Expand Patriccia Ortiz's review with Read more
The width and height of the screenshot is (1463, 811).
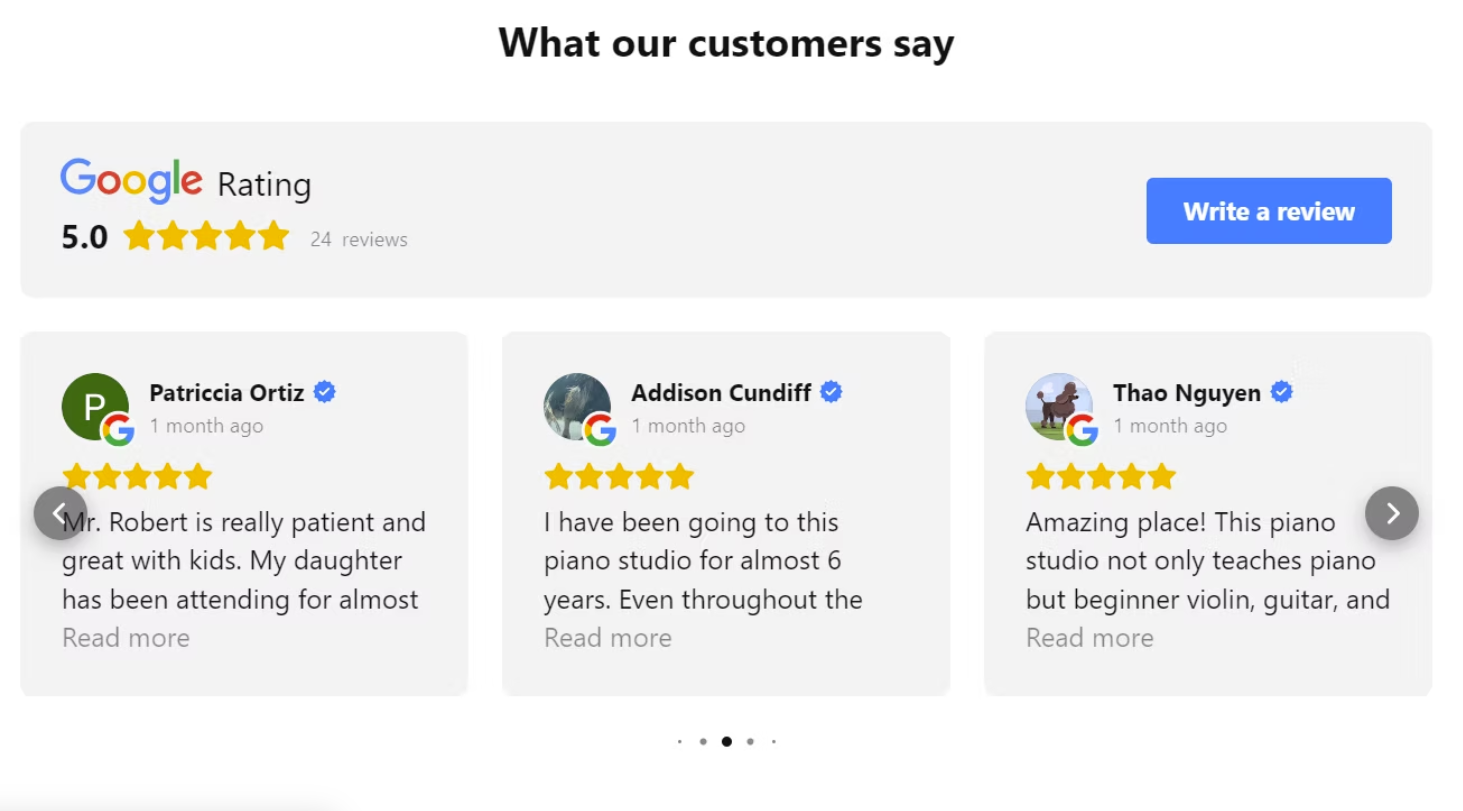coord(126,638)
